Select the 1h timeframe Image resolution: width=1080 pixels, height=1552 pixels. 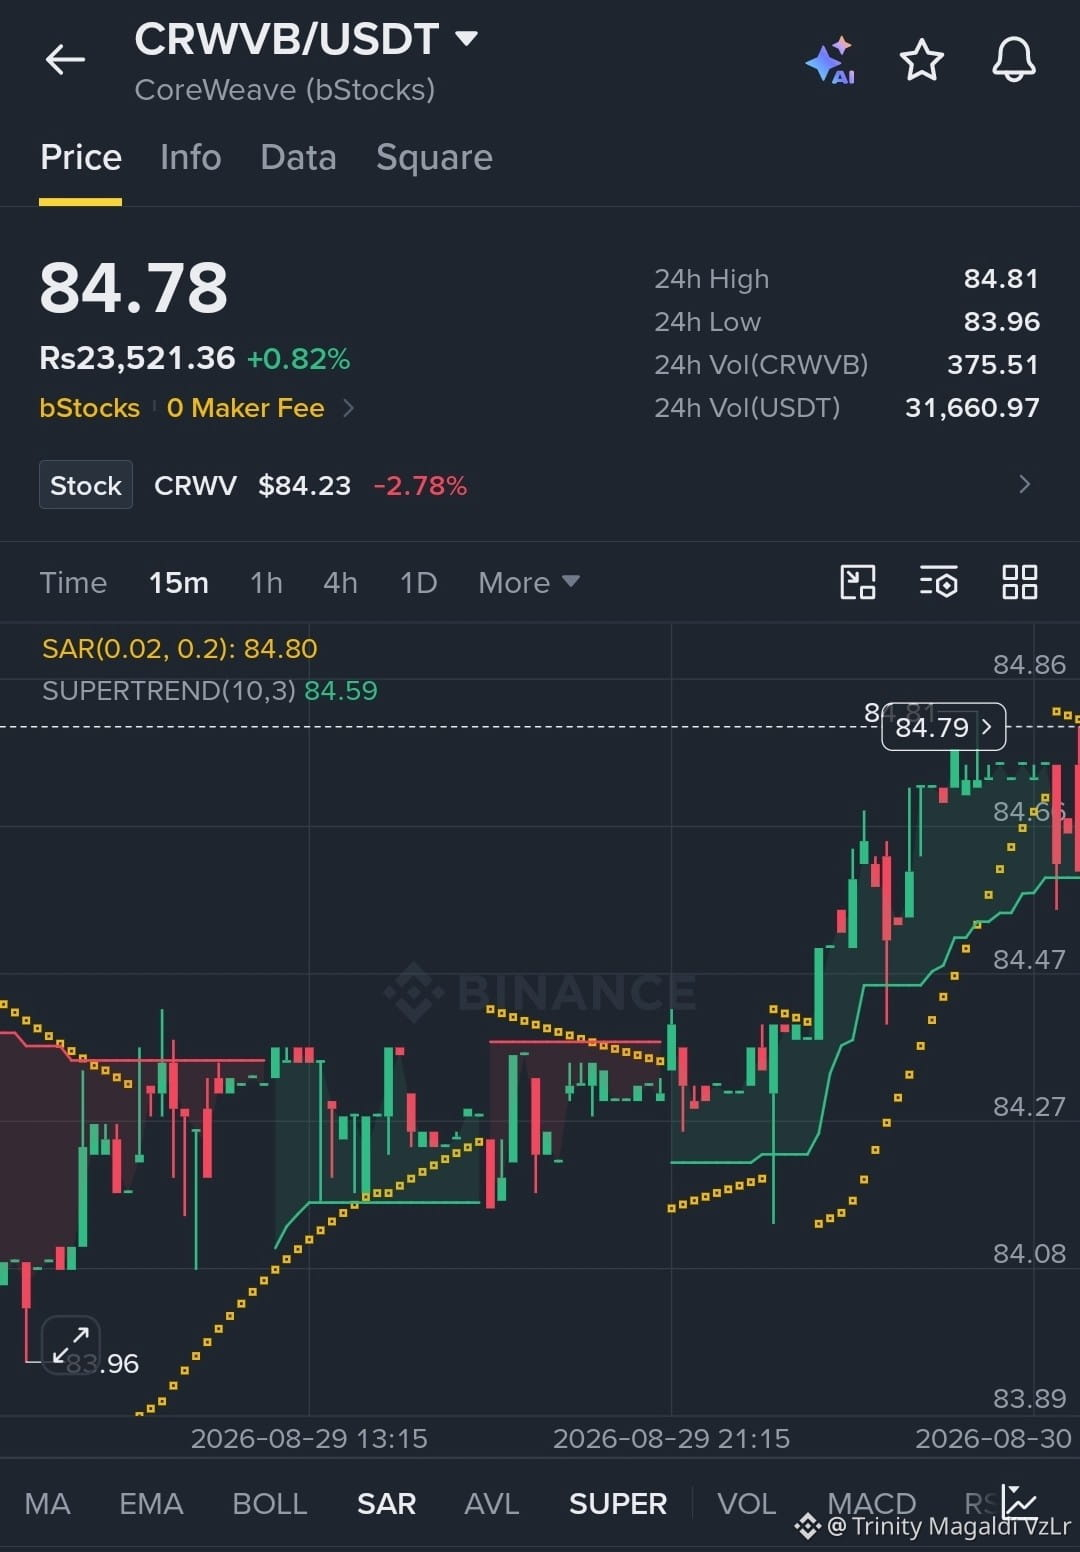click(266, 582)
